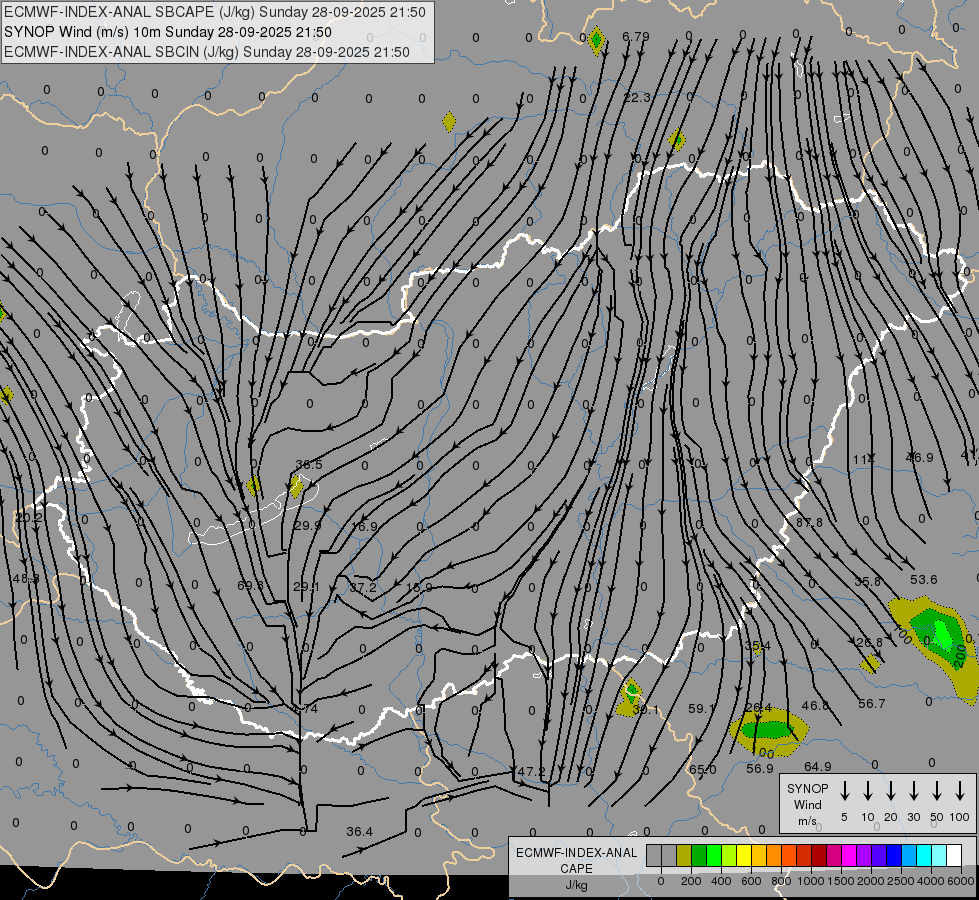Click the 22.3 value on the map
The width and height of the screenshot is (979, 900).
click(x=637, y=97)
